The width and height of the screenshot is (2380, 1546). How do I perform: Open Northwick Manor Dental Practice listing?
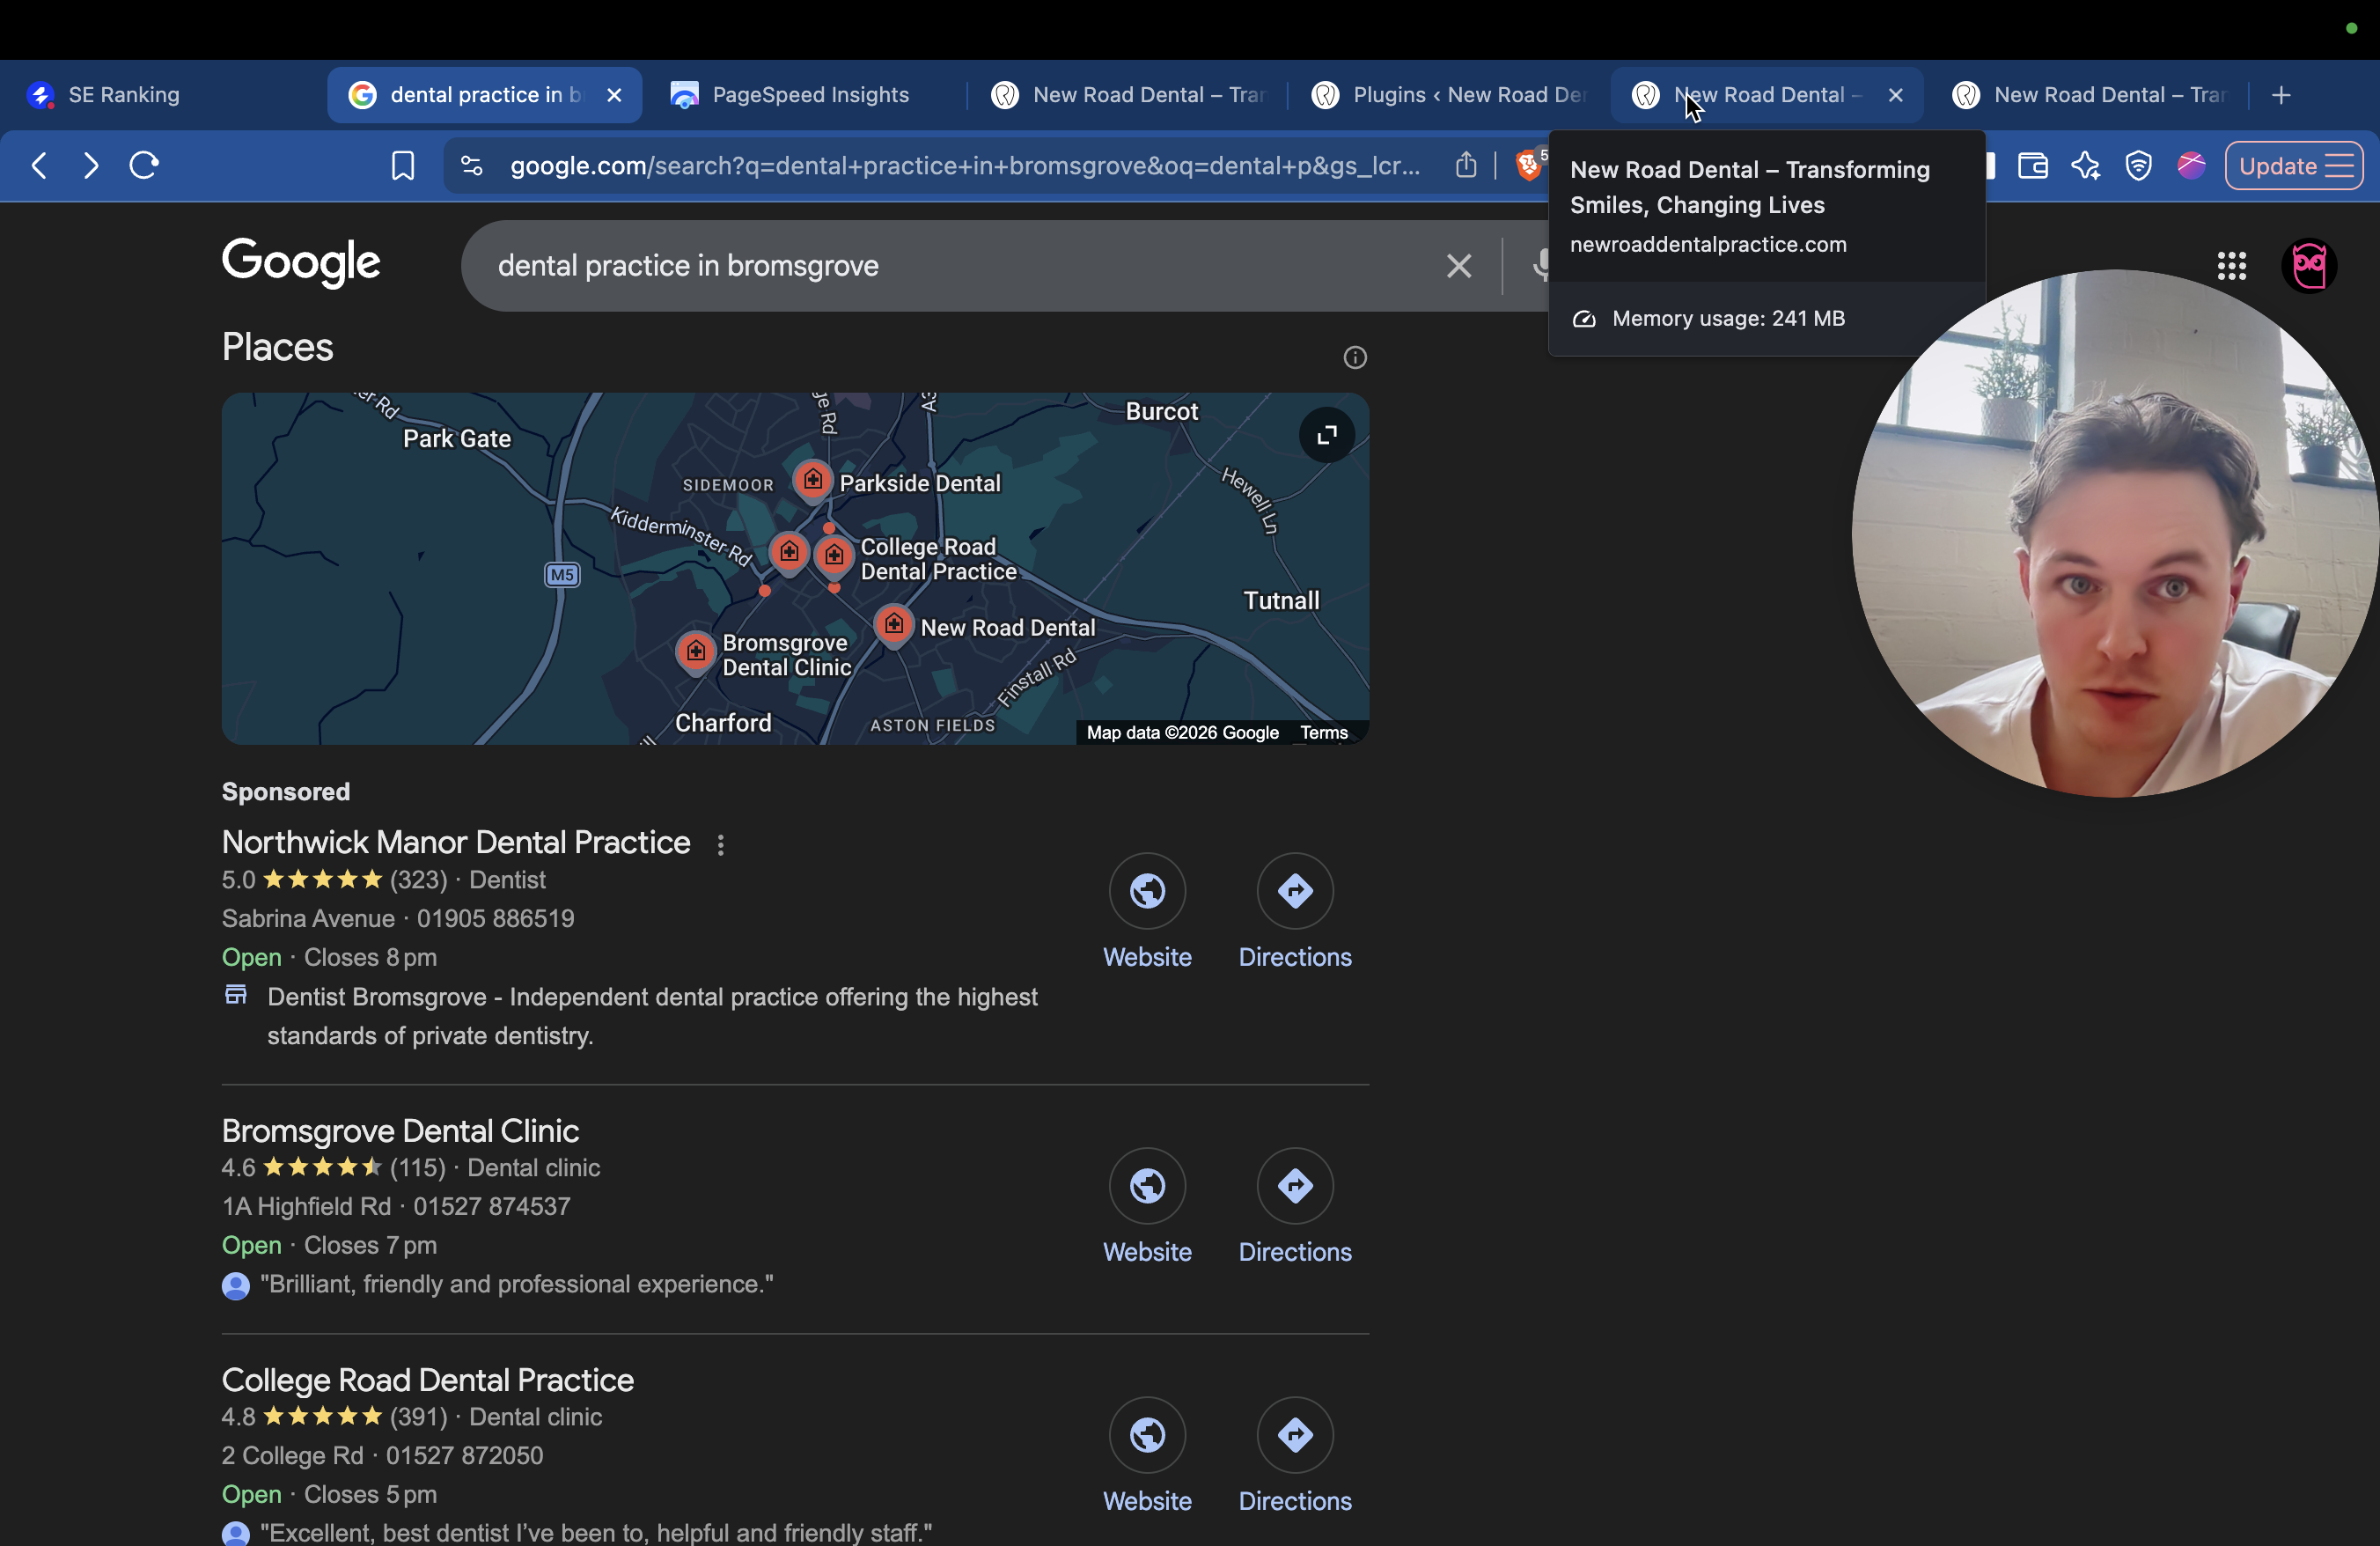pyautogui.click(x=456, y=842)
